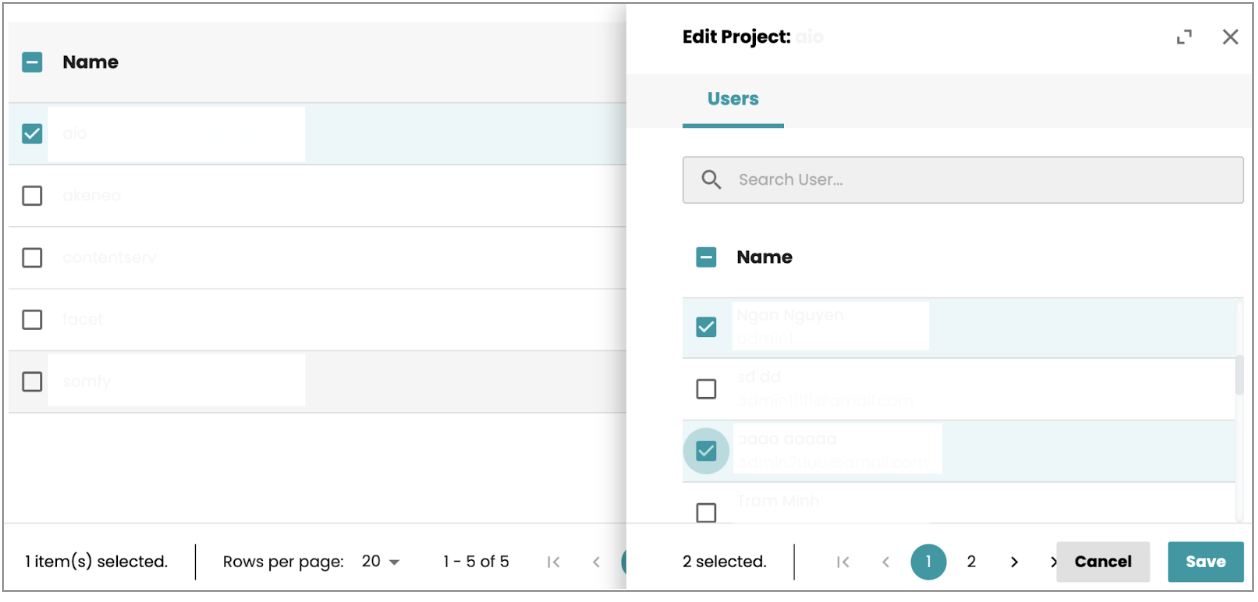Advance to next user page via right chevron
This screenshot has height=602, width=1258.
(1012, 561)
